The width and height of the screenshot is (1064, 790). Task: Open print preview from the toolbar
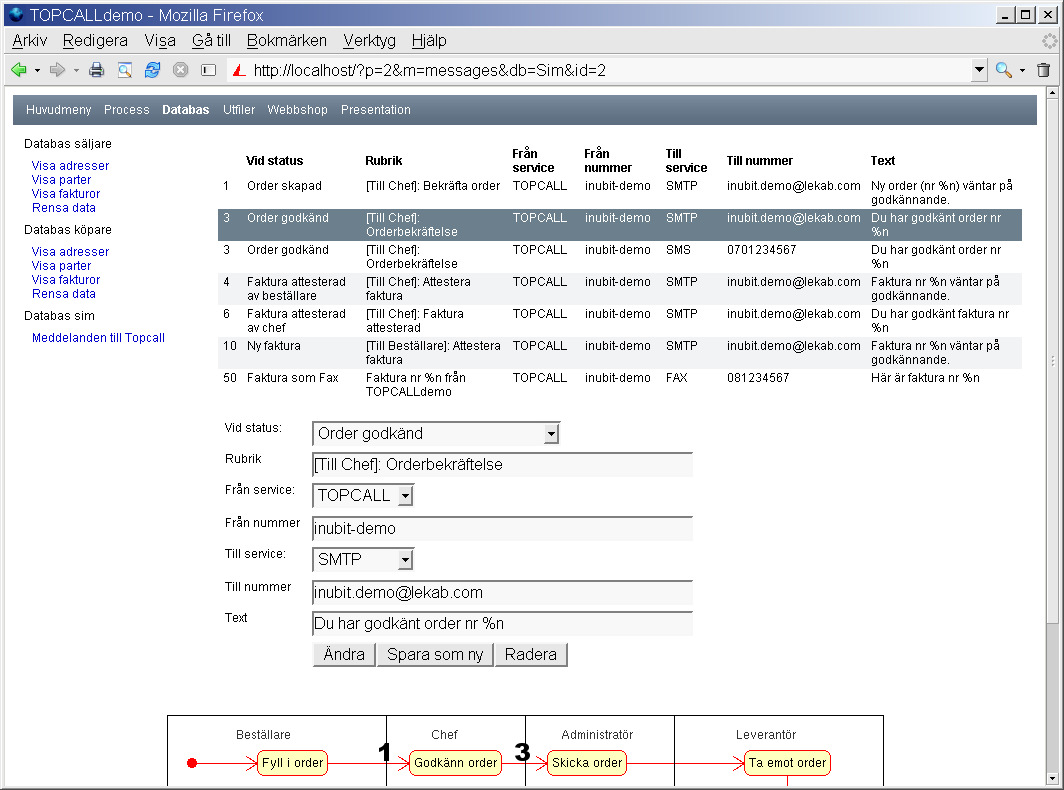(x=125, y=70)
